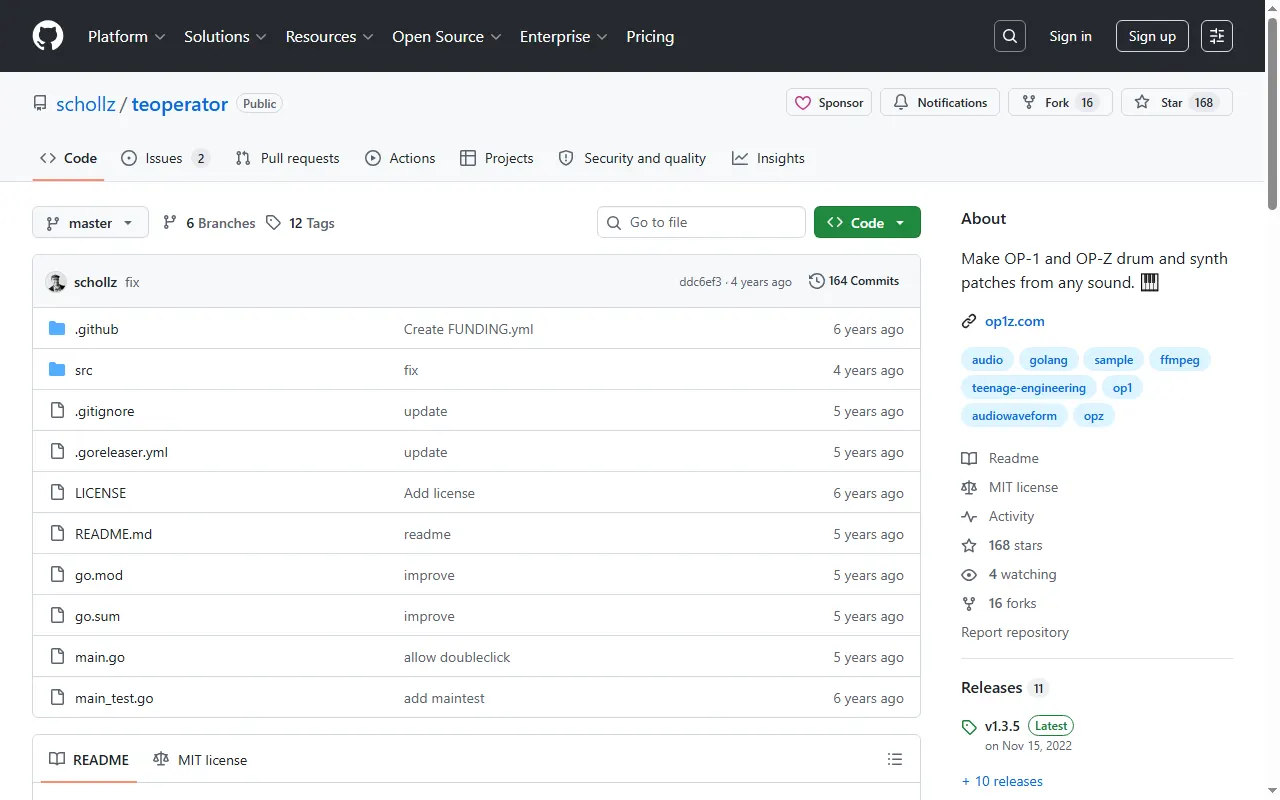Star the teoperator repository
Image resolution: width=1280 pixels, height=800 pixels.
[1177, 102]
